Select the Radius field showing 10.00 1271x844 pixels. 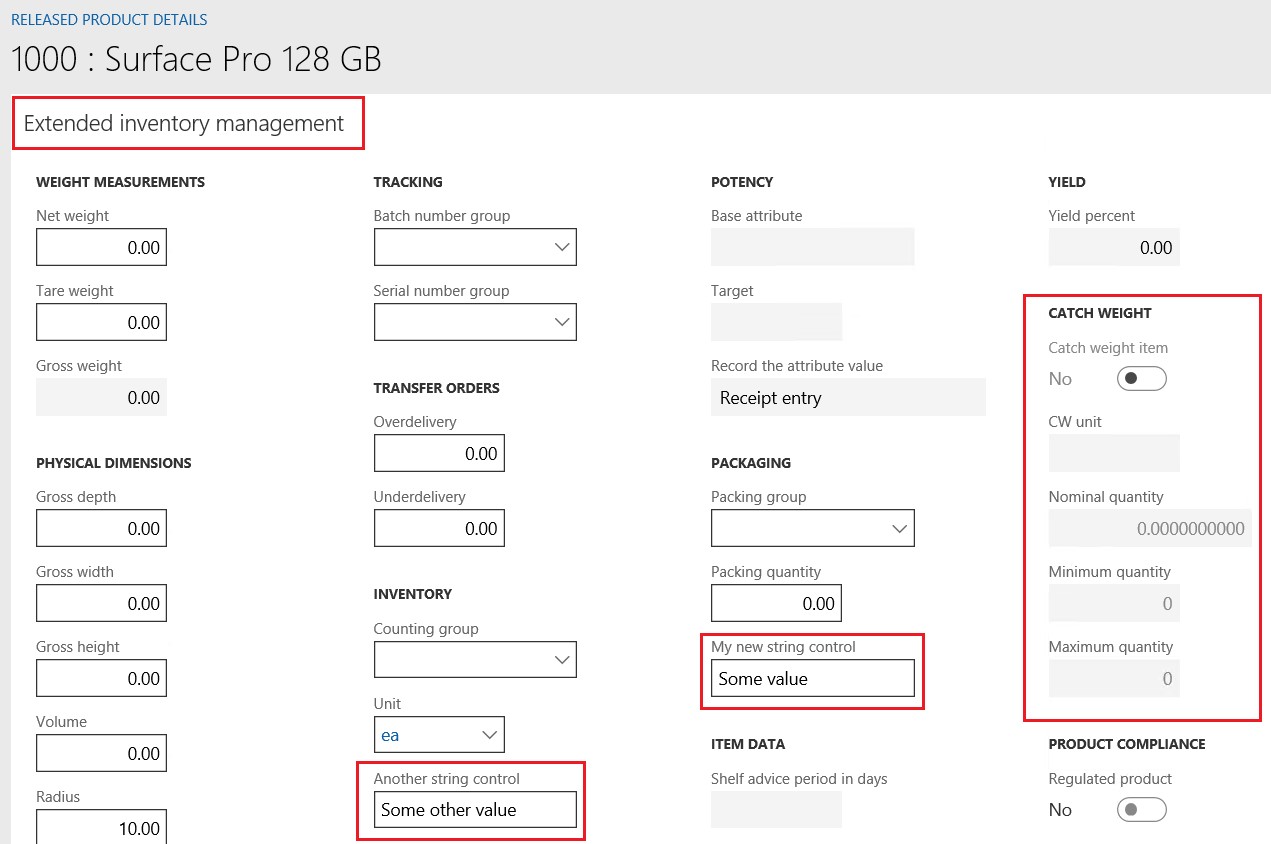pyautogui.click(x=100, y=828)
